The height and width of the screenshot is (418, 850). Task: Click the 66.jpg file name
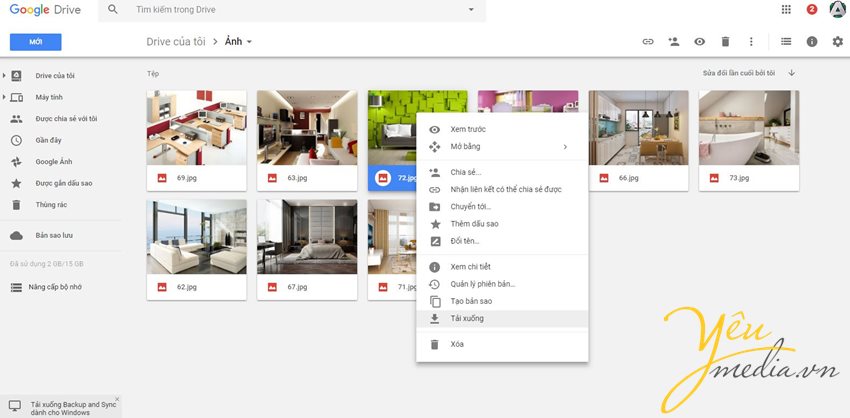point(629,178)
